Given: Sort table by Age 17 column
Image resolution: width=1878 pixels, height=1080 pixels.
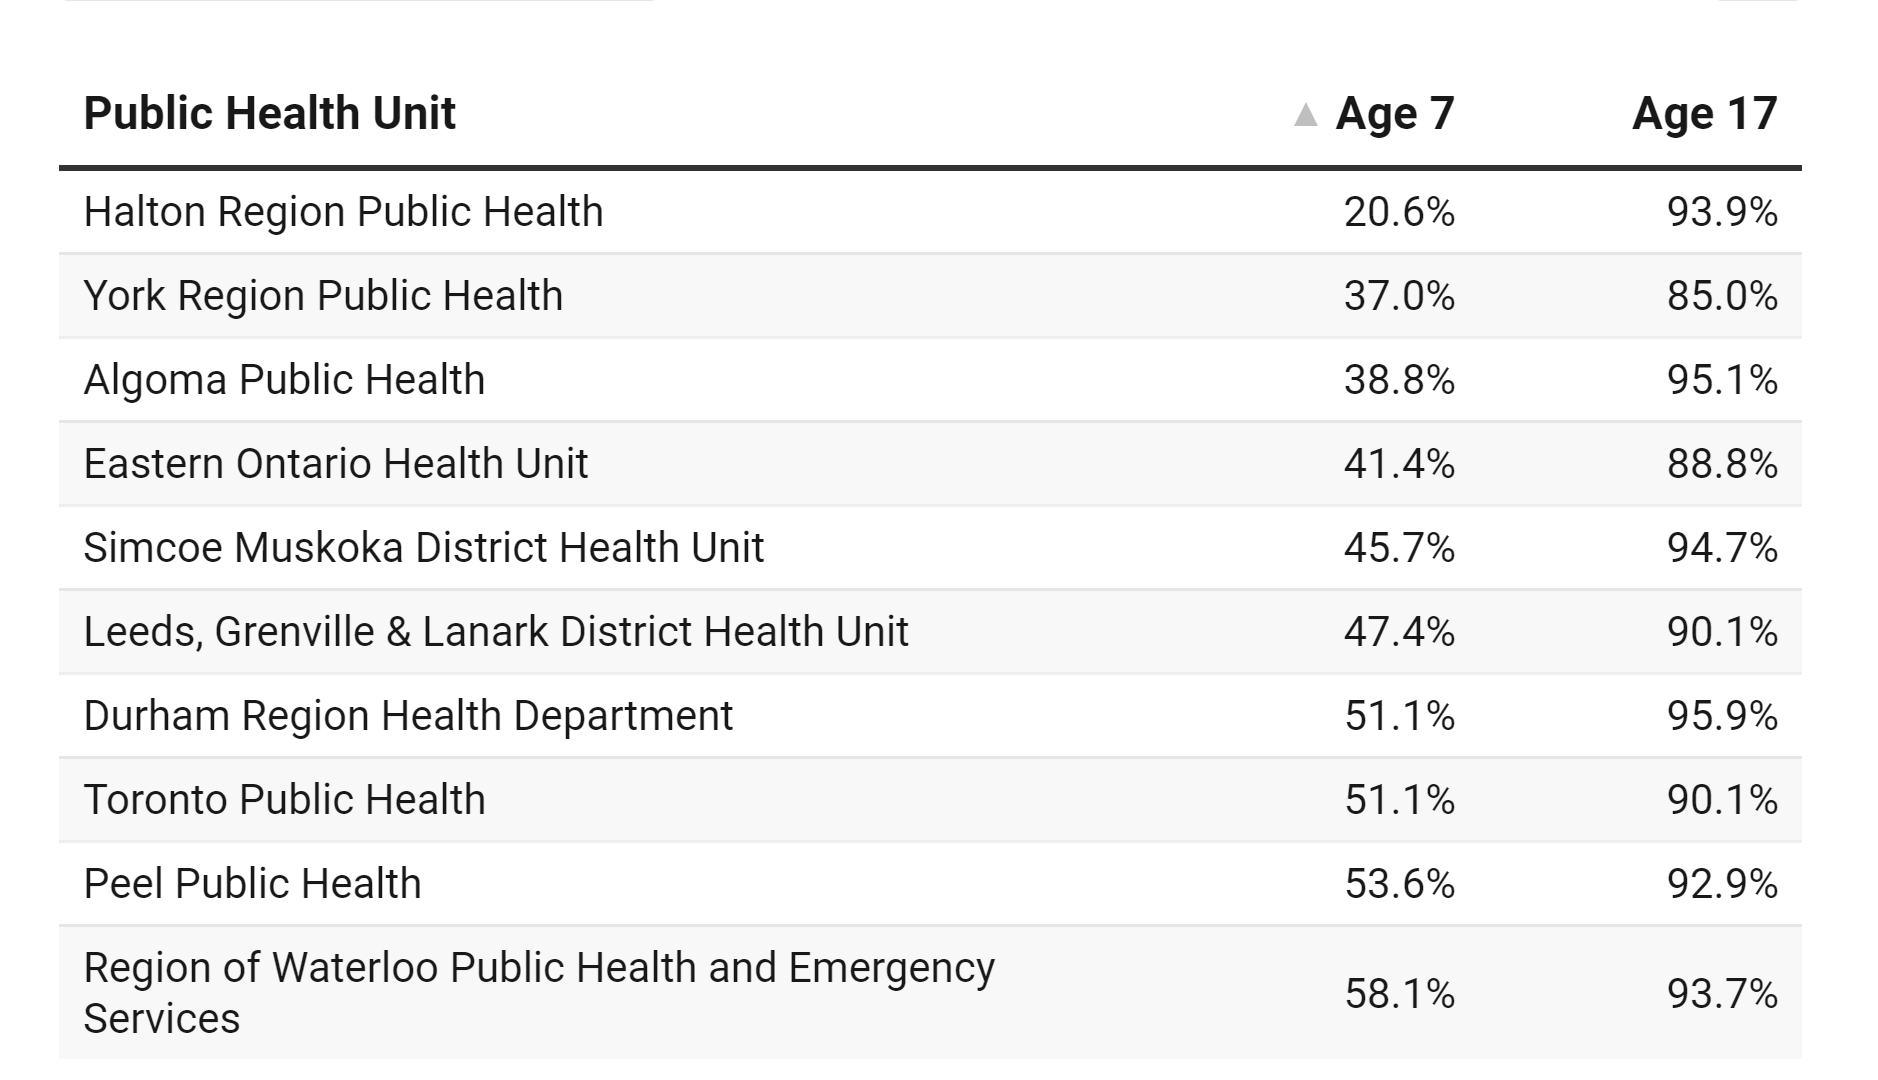Looking at the screenshot, I should tap(1704, 114).
